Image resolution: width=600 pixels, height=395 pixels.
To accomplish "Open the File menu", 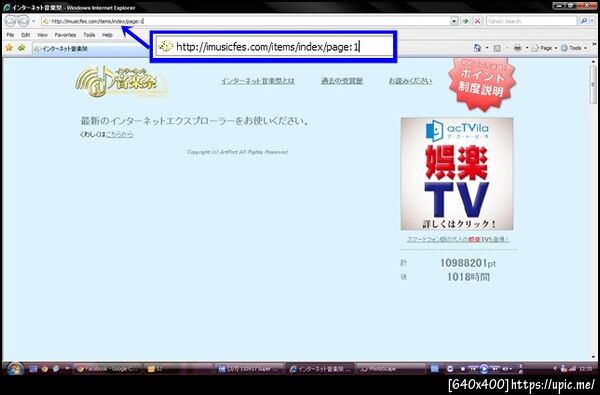I will pos(10,35).
